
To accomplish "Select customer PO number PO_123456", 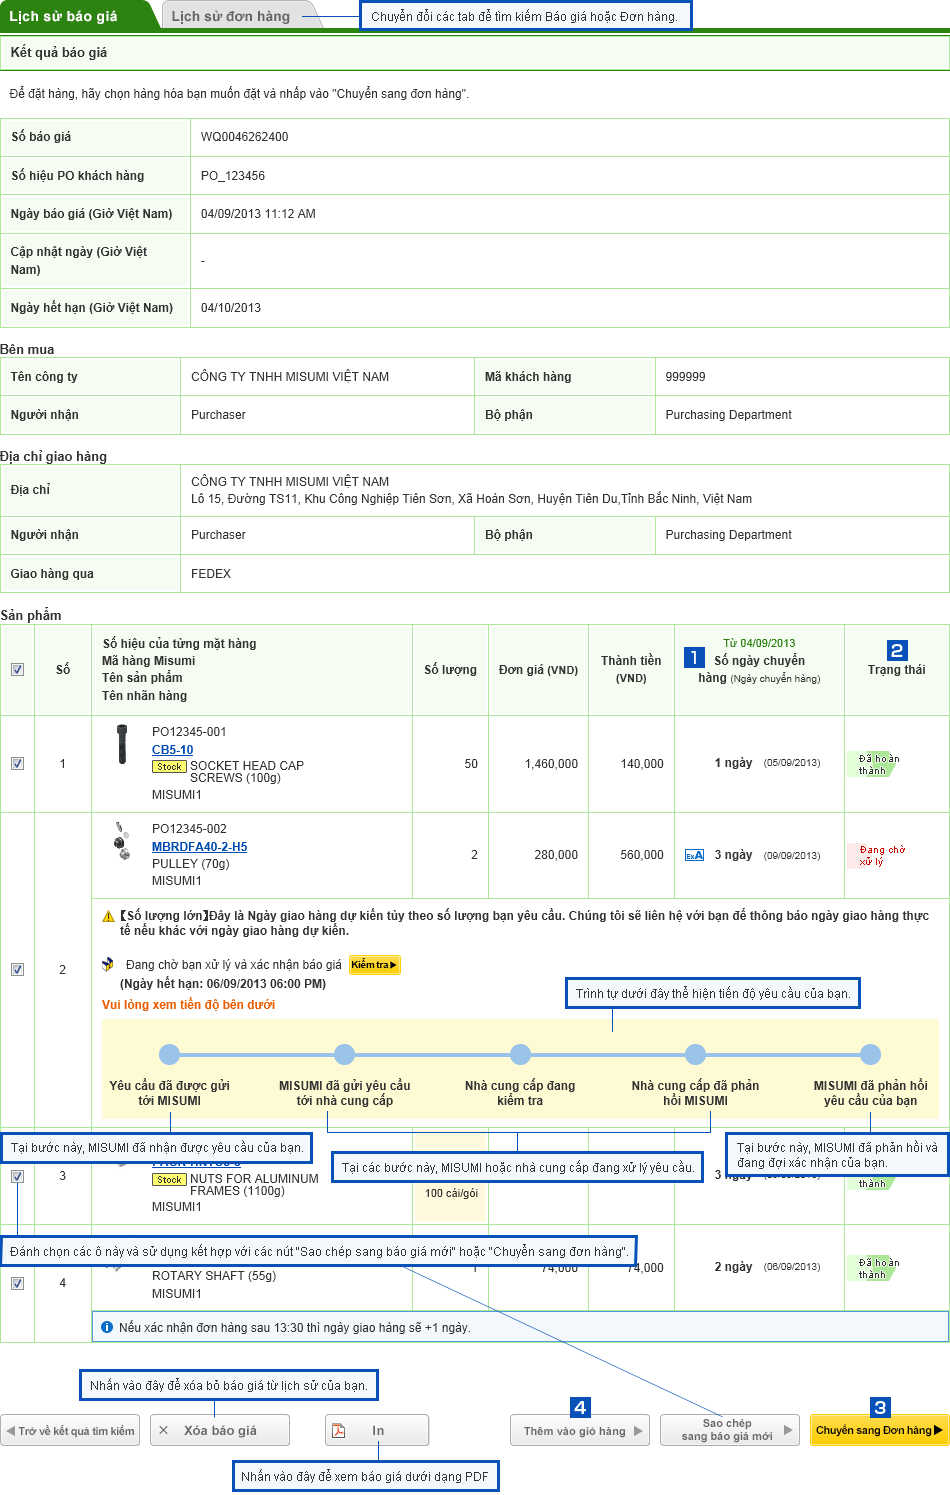I will [x=233, y=176].
